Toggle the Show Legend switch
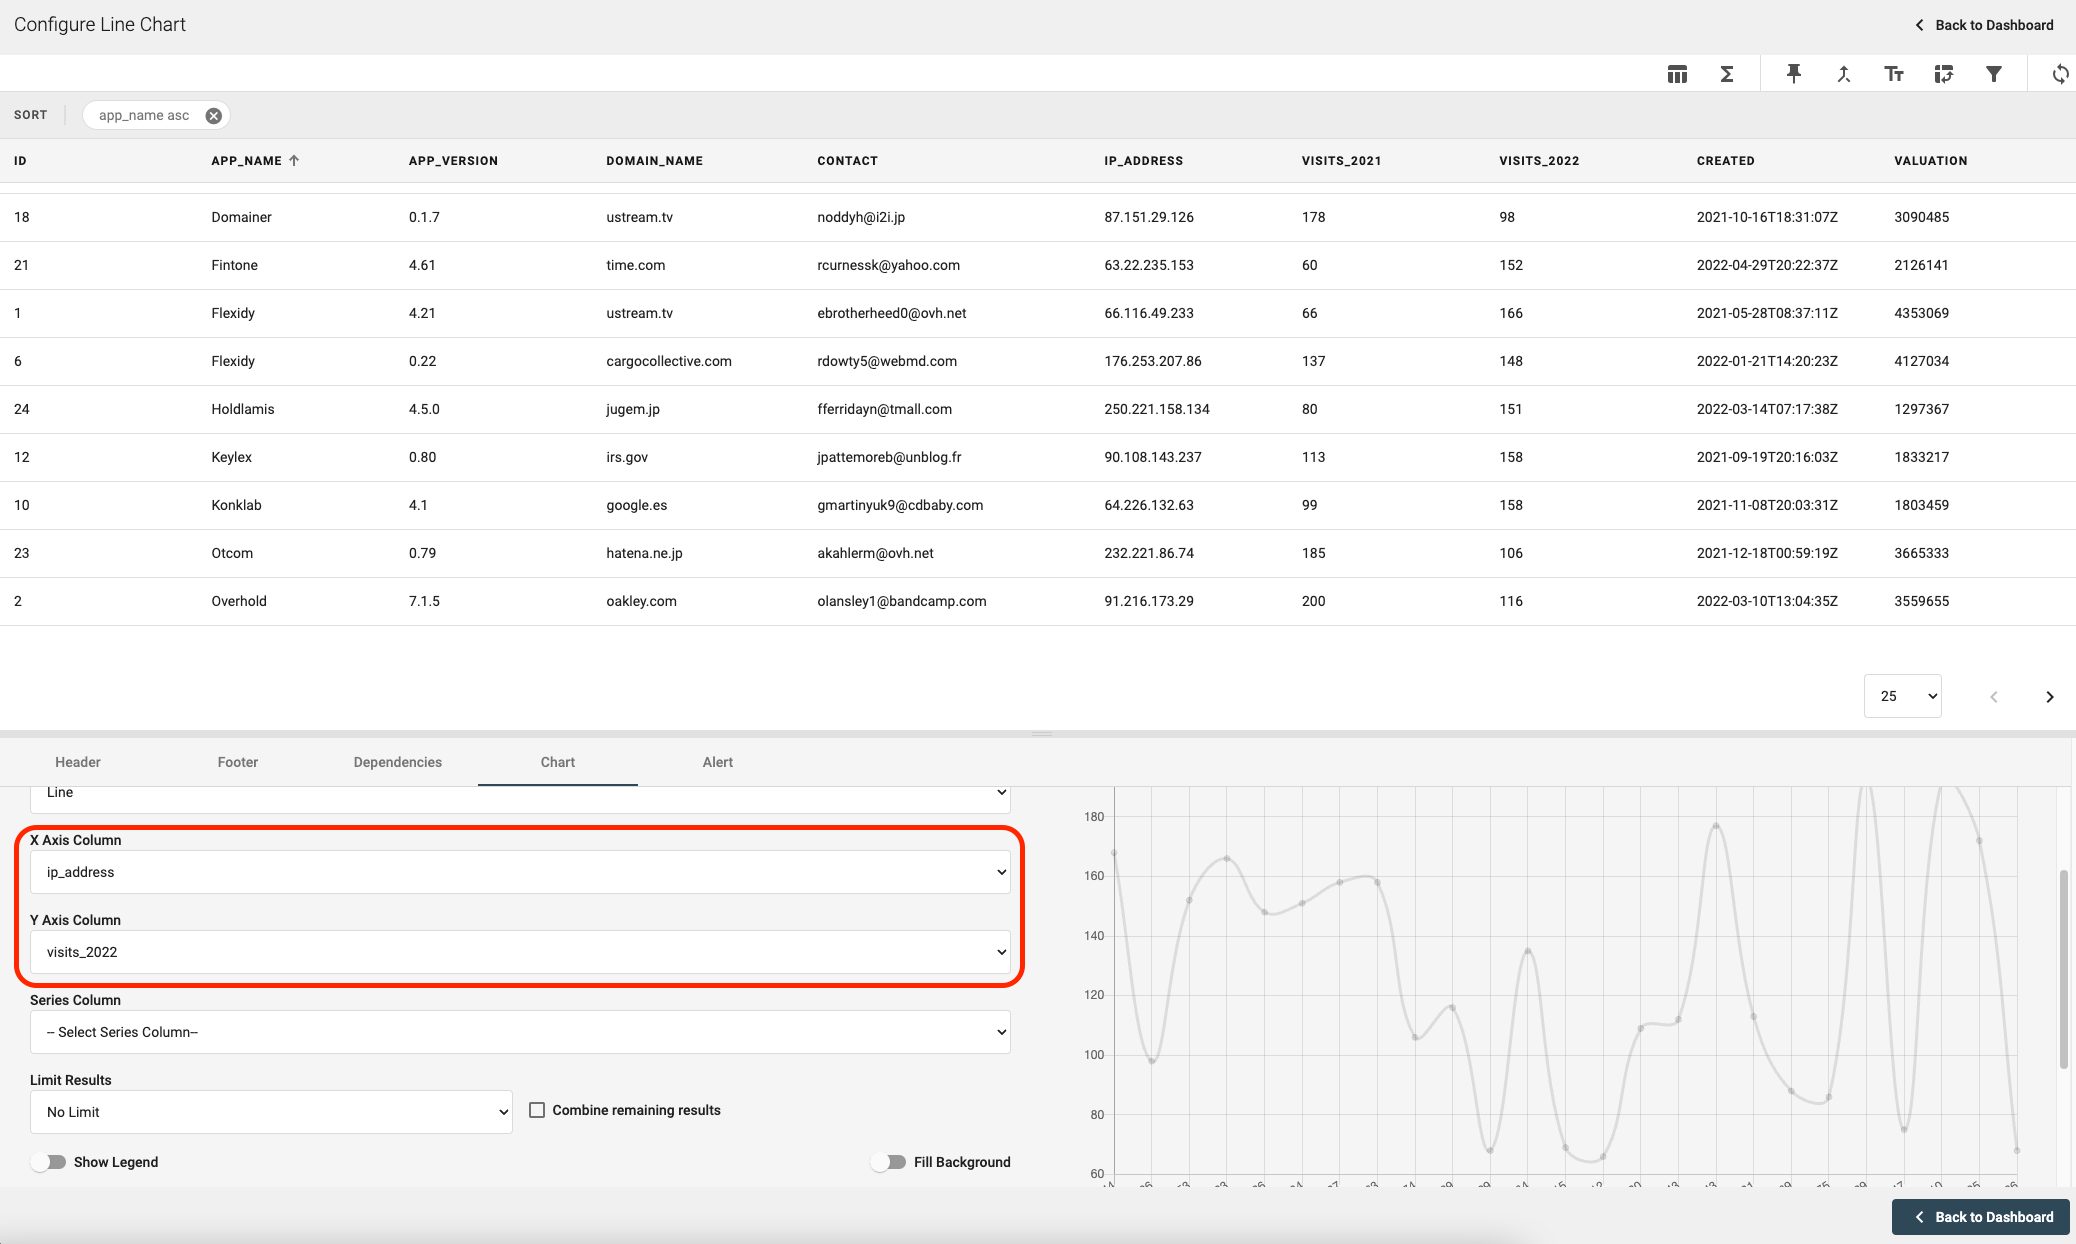 [48, 1162]
